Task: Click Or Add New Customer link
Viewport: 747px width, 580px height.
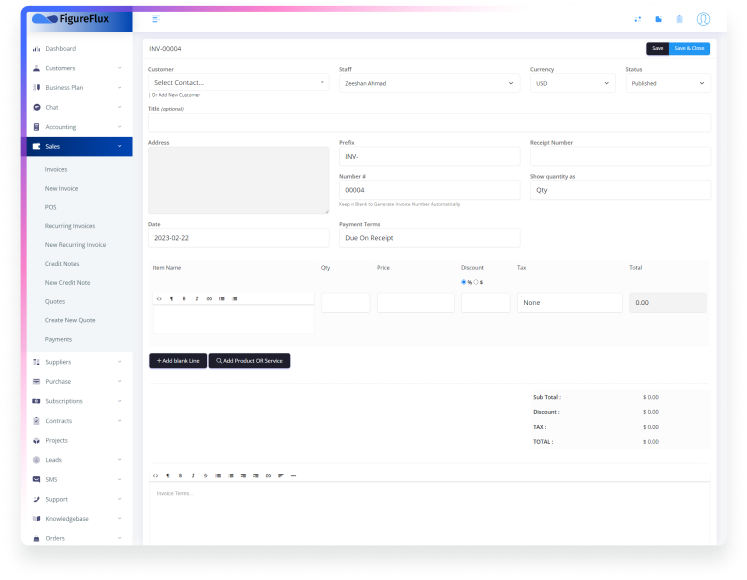Action: (176, 95)
